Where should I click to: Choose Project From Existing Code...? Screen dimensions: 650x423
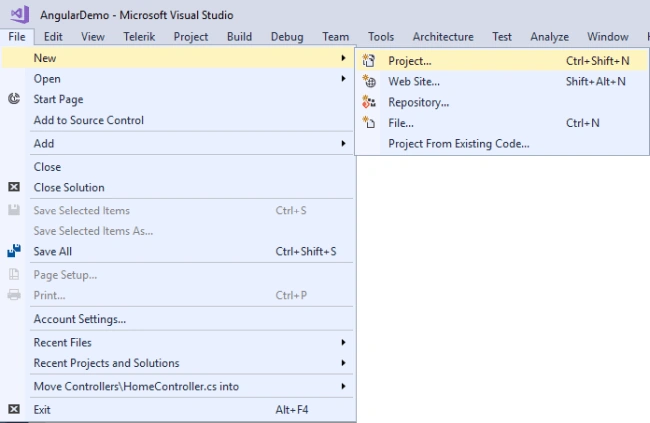[502, 143]
